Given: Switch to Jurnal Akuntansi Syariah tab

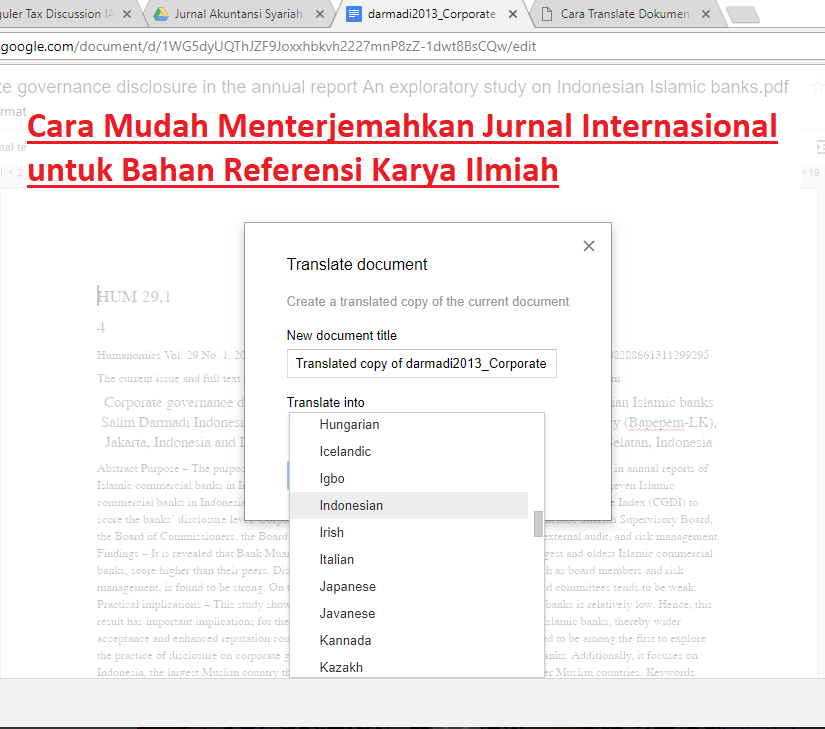Looking at the screenshot, I should coord(238,14).
